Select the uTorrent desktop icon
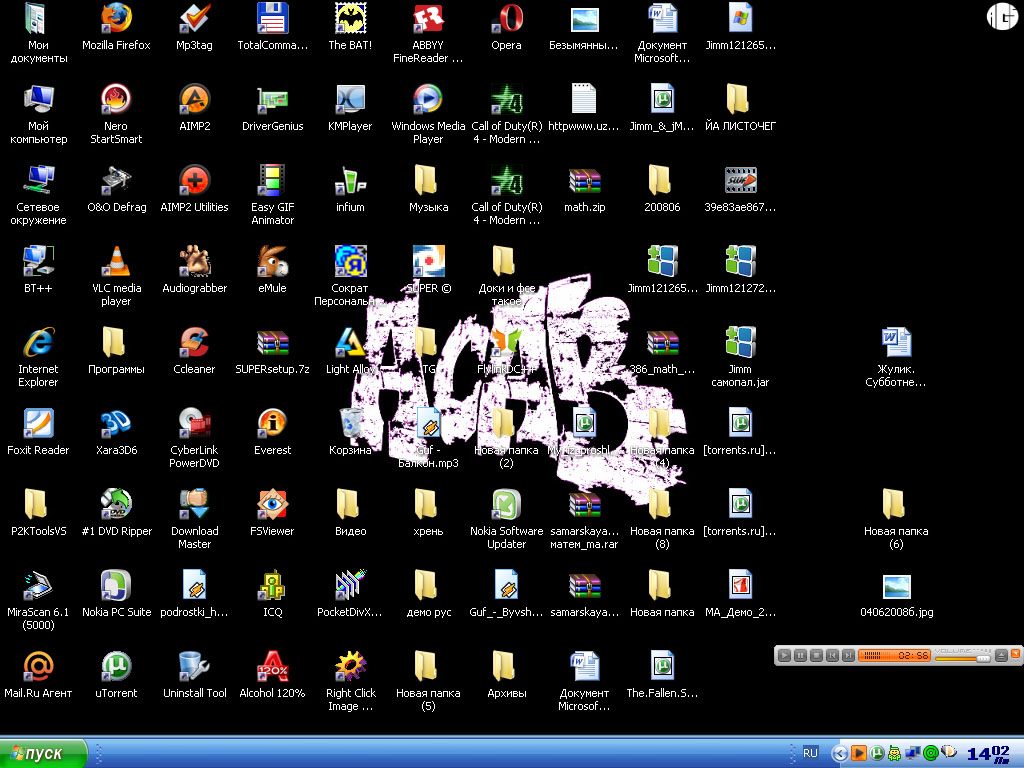The width and height of the screenshot is (1024, 768). pos(116,675)
